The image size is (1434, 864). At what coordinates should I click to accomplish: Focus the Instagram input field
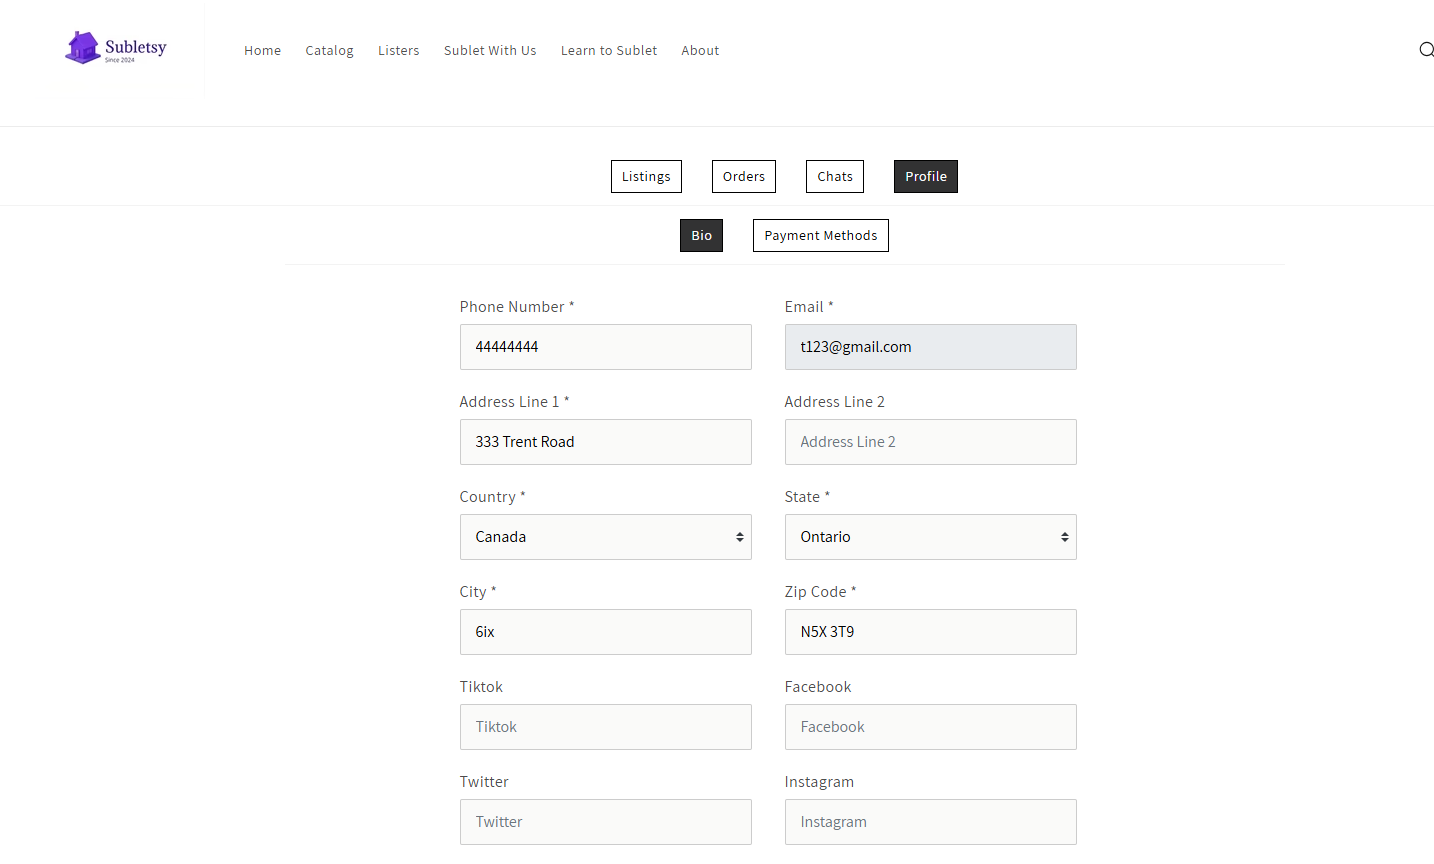point(930,822)
